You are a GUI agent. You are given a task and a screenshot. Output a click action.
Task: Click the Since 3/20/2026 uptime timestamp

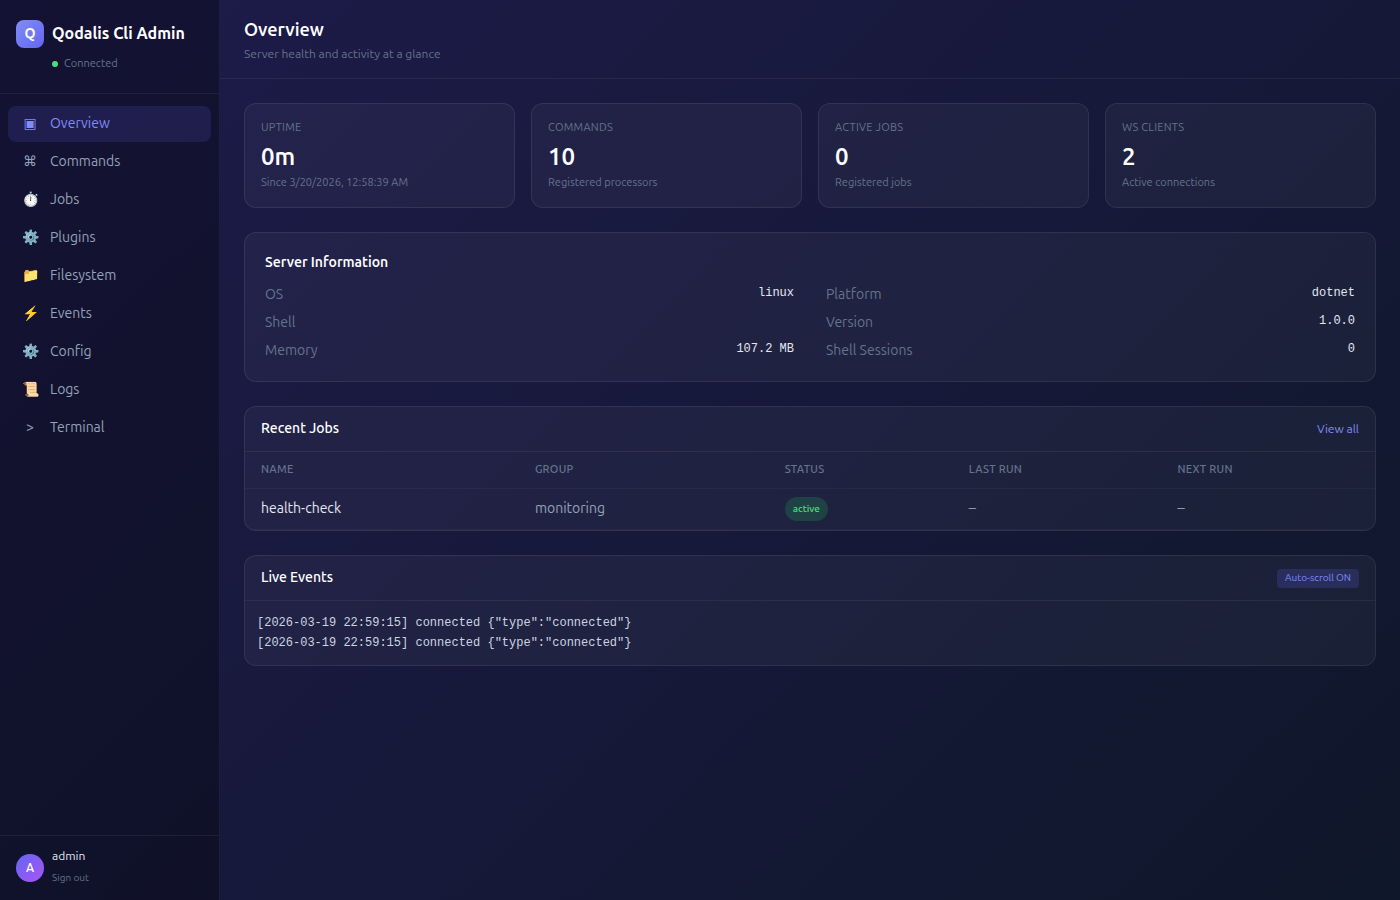pos(334,182)
